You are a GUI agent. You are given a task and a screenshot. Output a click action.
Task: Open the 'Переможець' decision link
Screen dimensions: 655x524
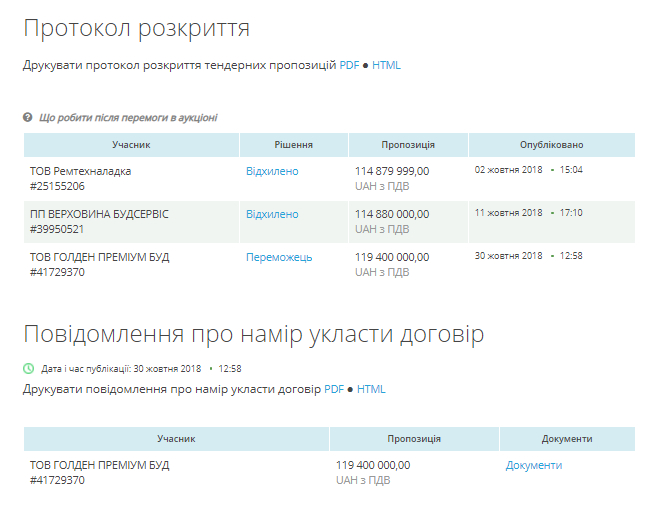279,257
